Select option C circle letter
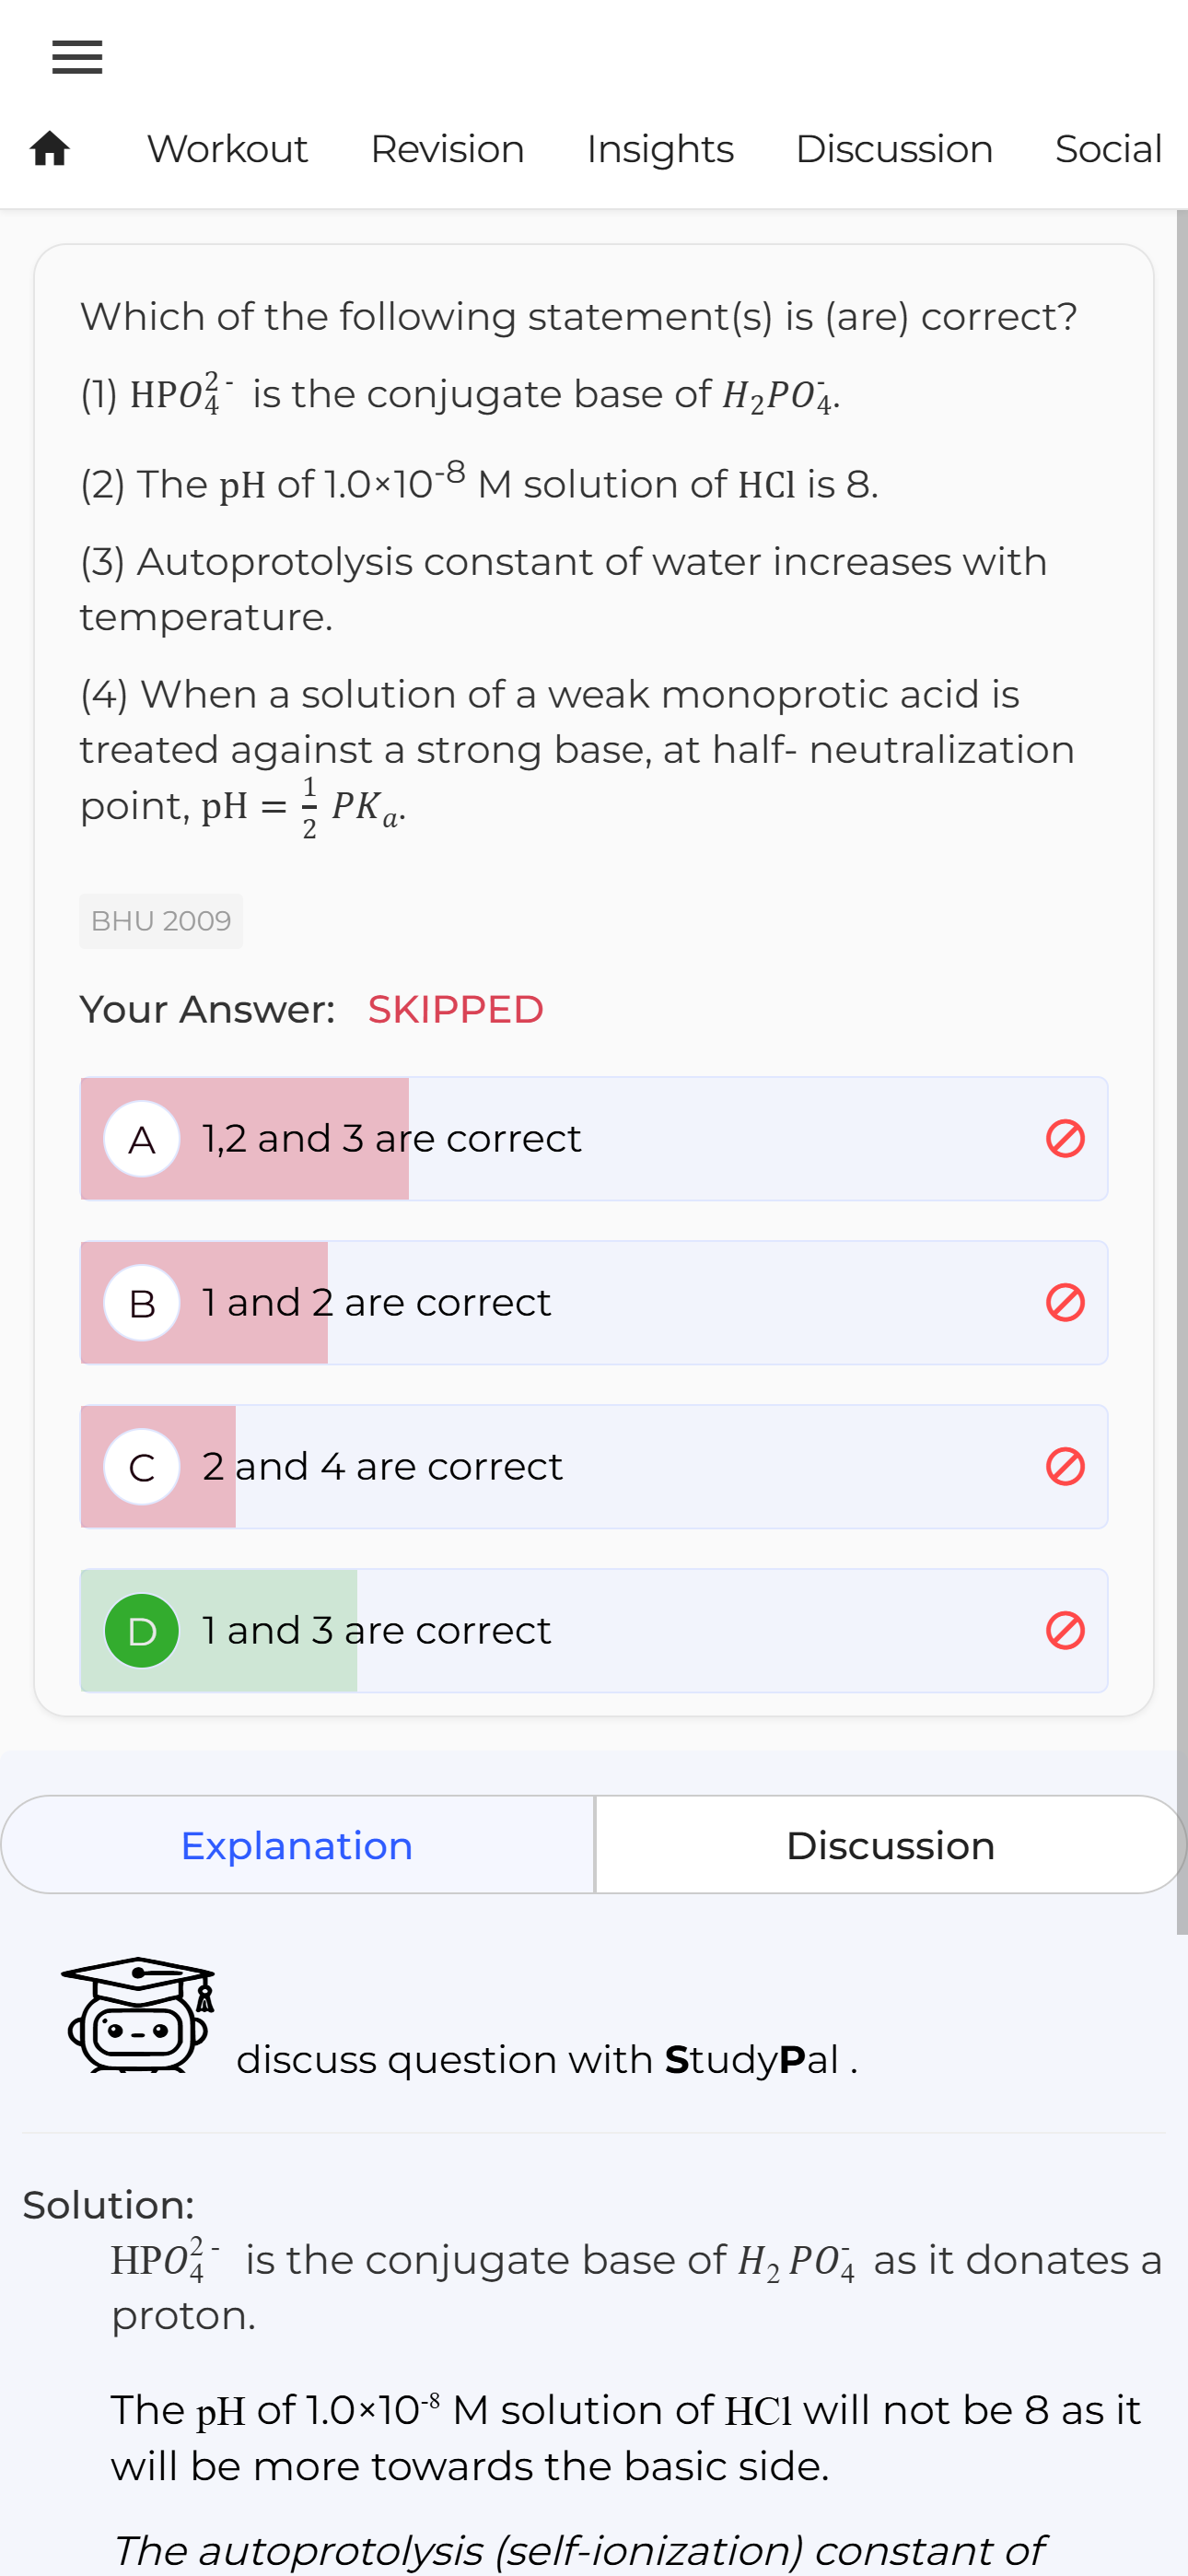Image resolution: width=1188 pixels, height=2576 pixels. pos(142,1467)
